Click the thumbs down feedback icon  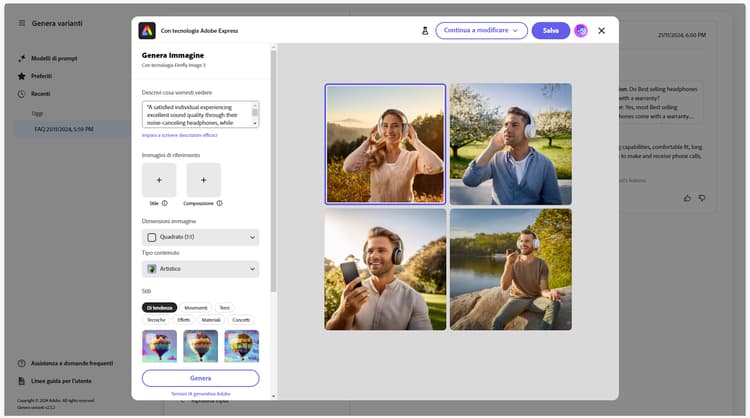point(702,198)
